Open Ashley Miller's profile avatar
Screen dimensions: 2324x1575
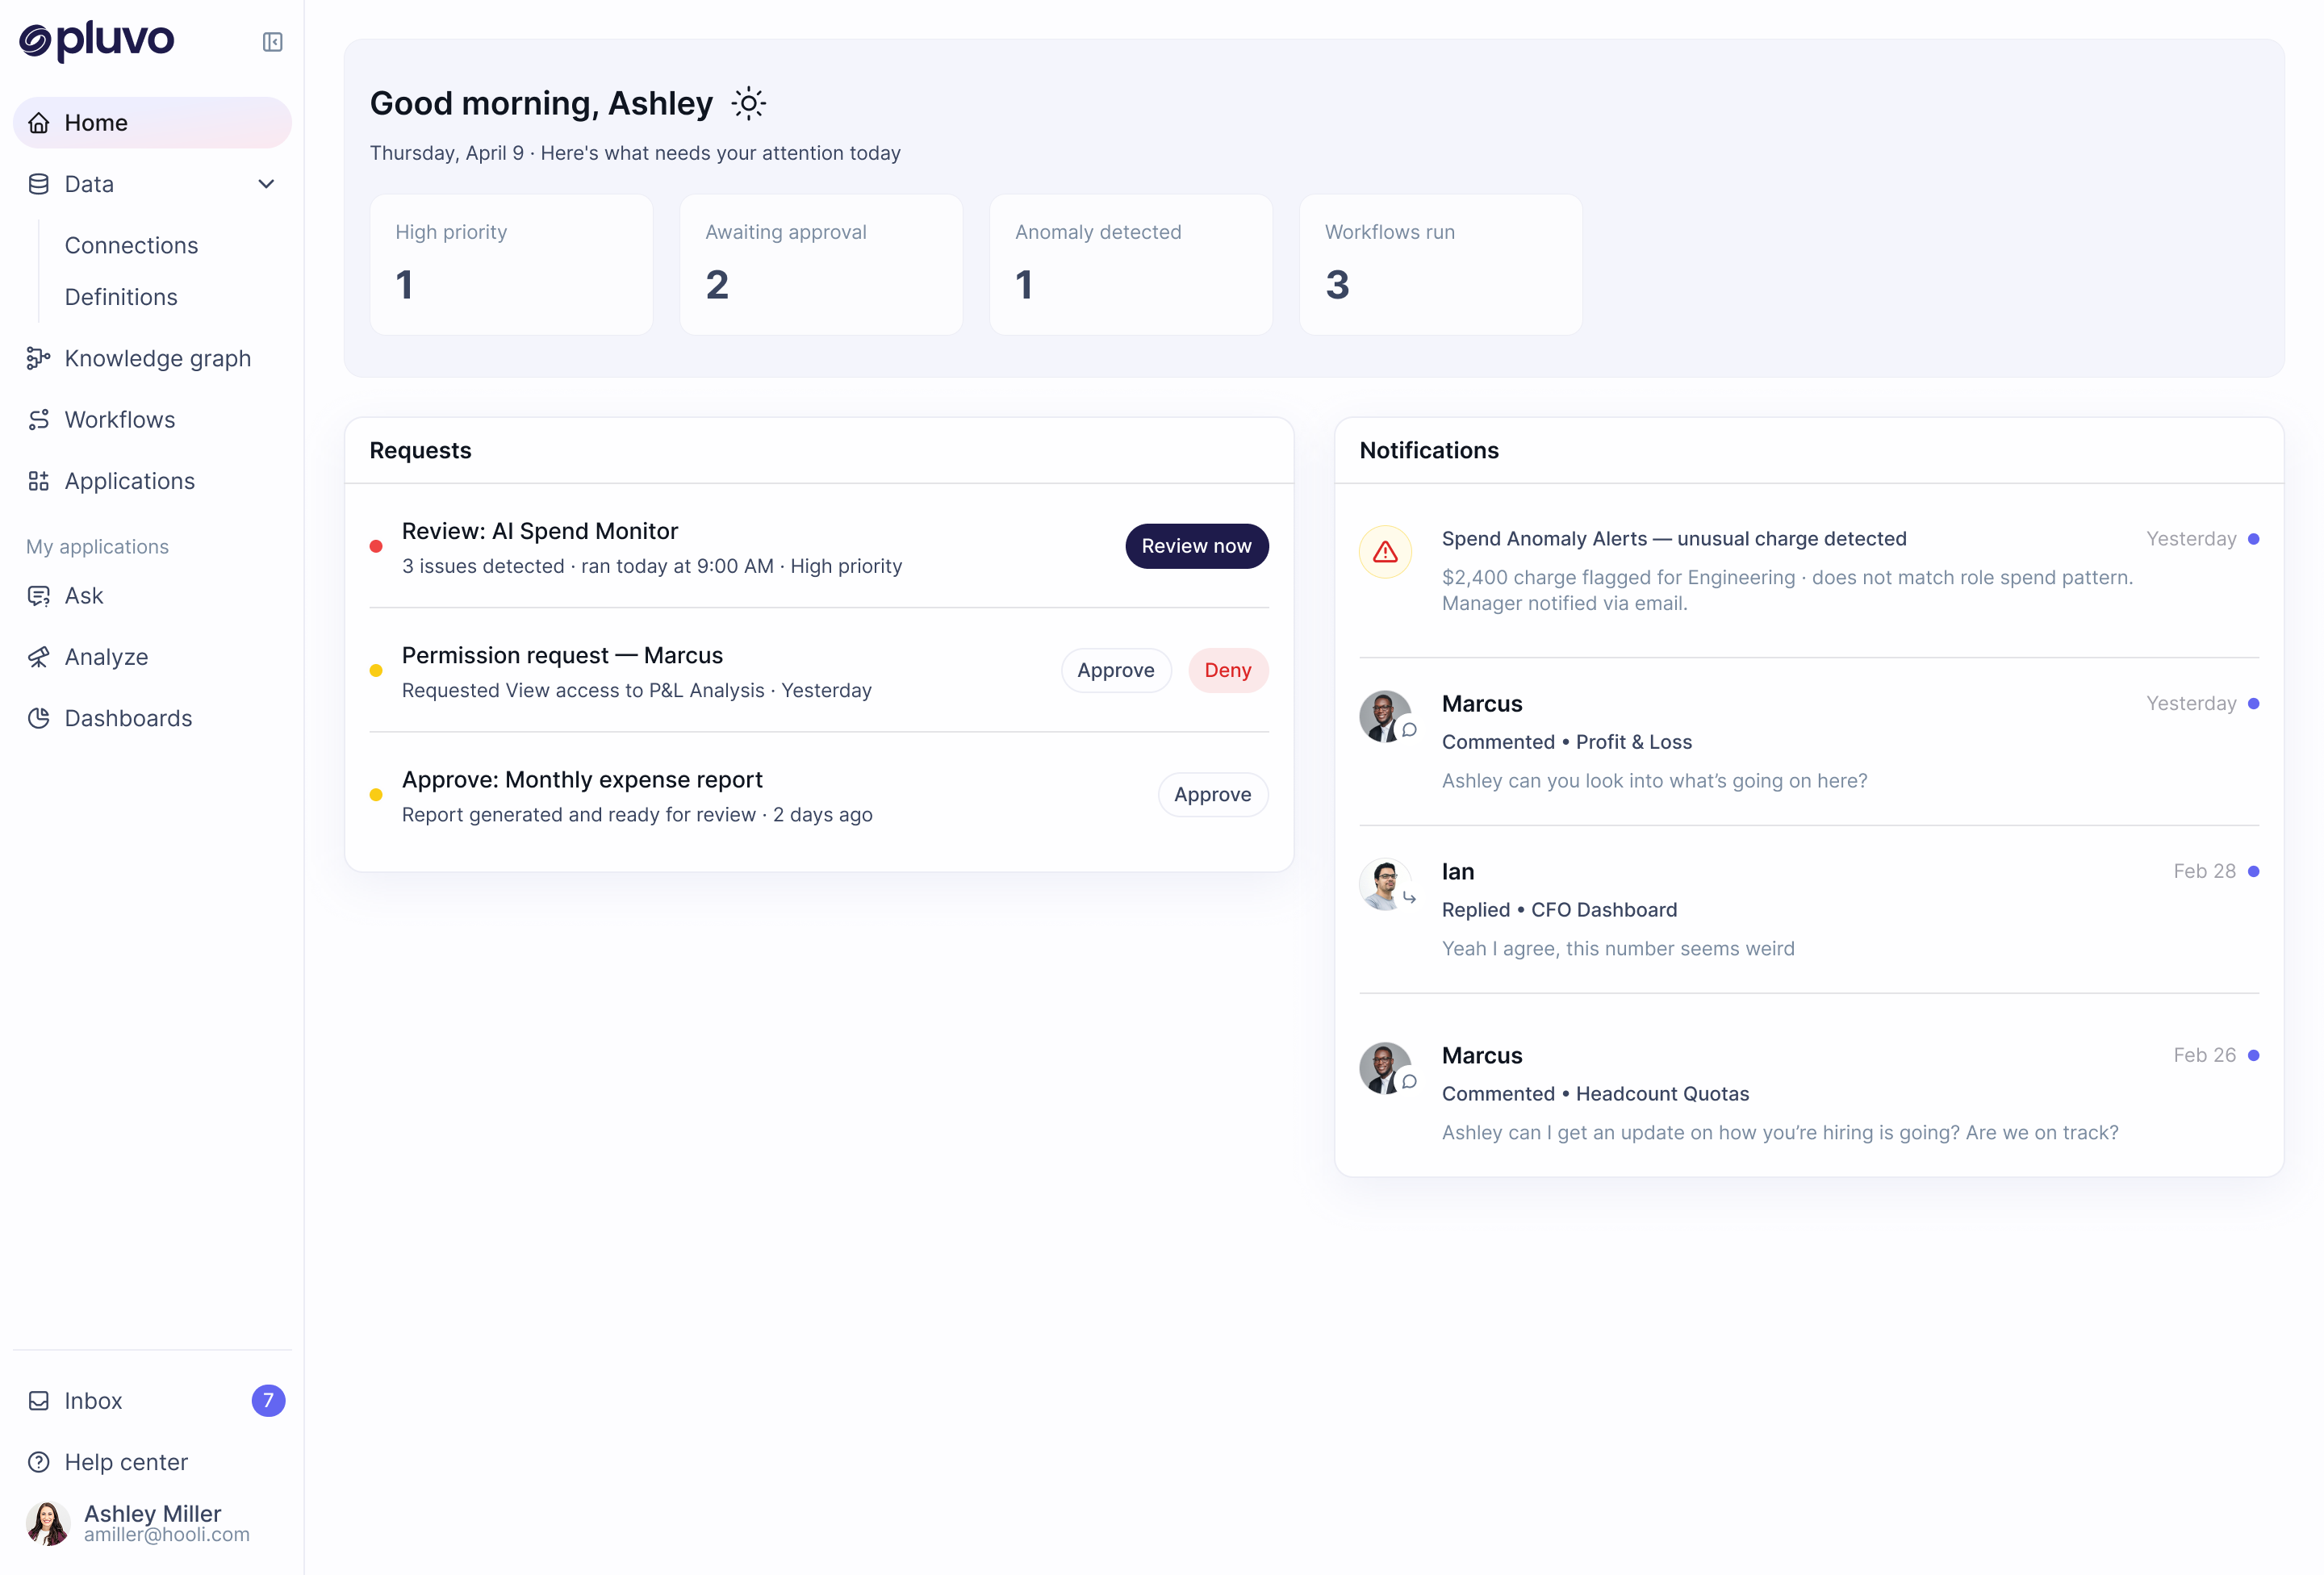[47, 1523]
